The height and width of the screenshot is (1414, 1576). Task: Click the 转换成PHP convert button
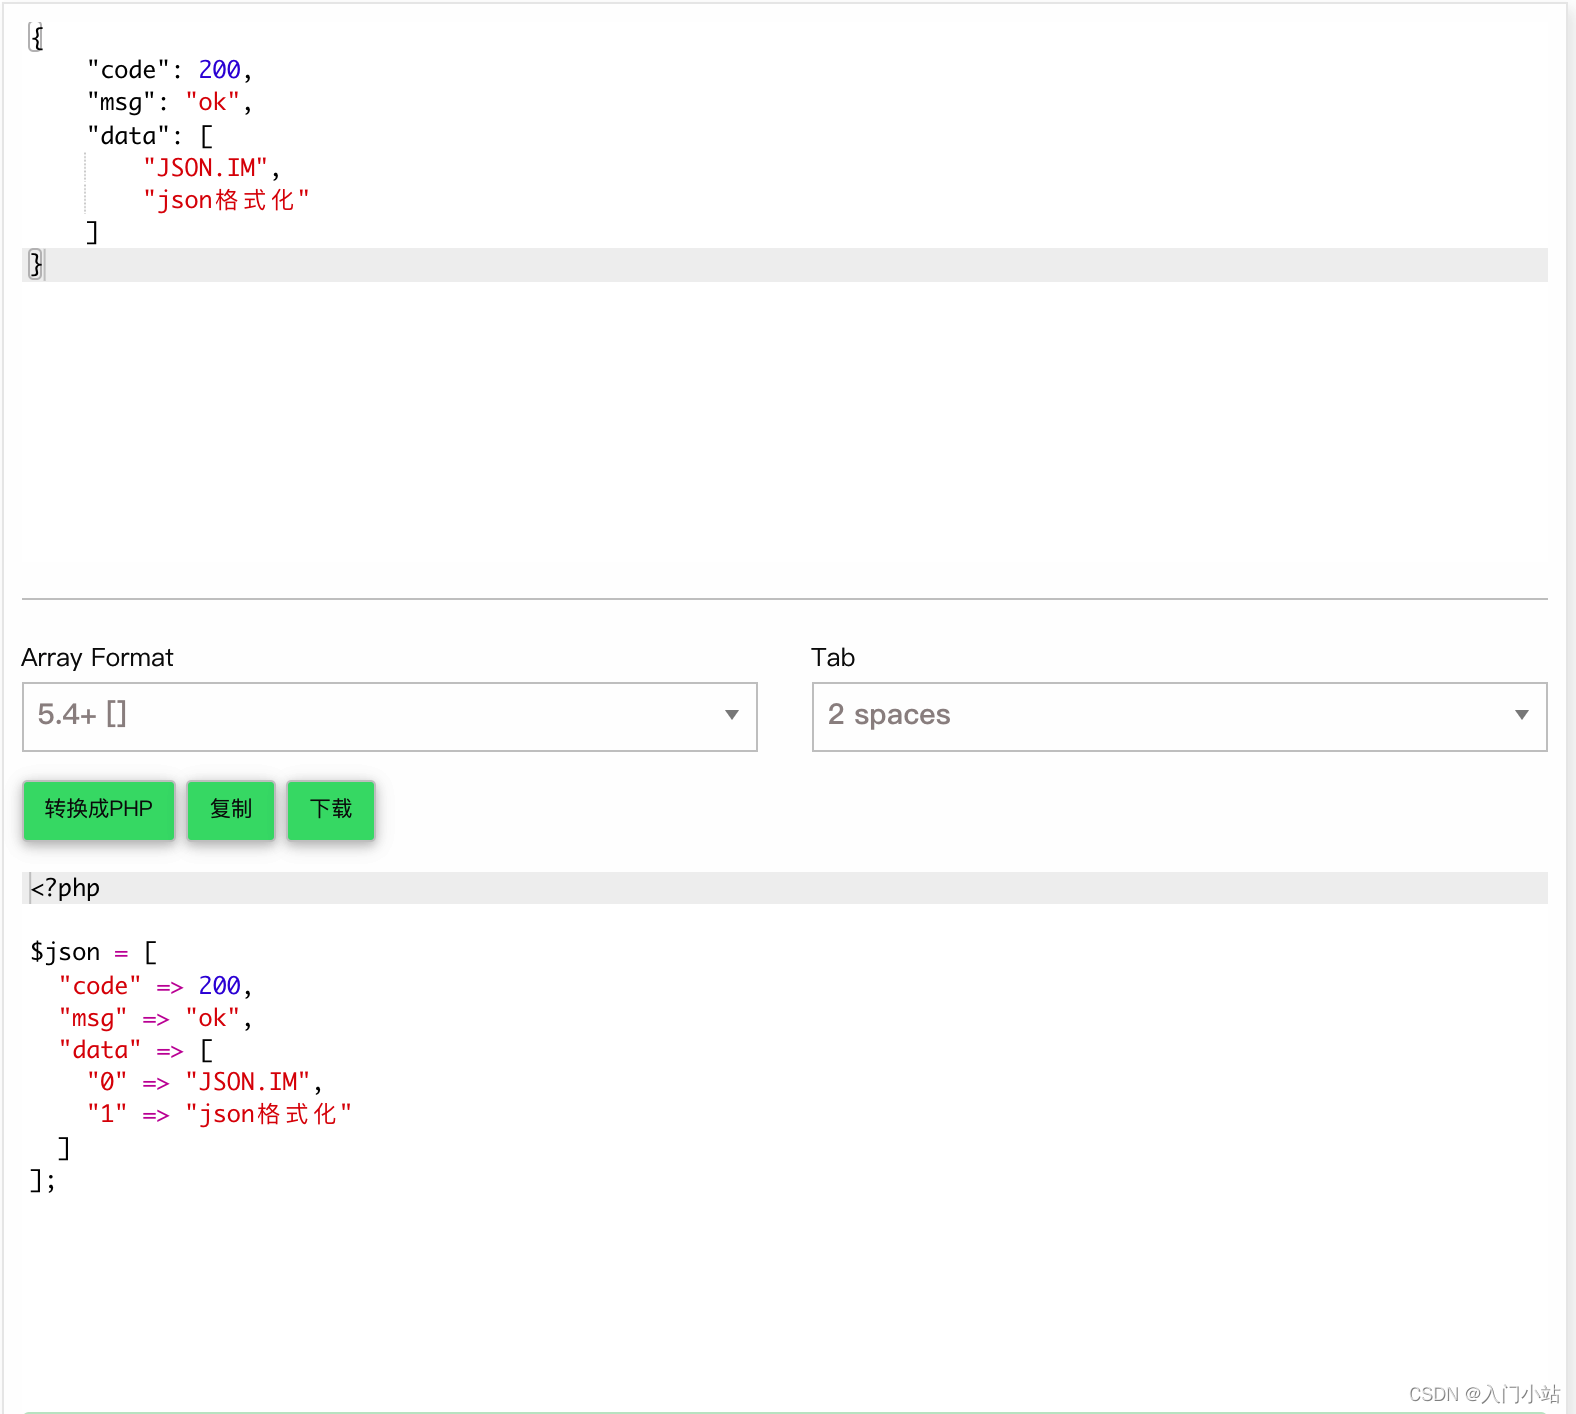(x=99, y=809)
